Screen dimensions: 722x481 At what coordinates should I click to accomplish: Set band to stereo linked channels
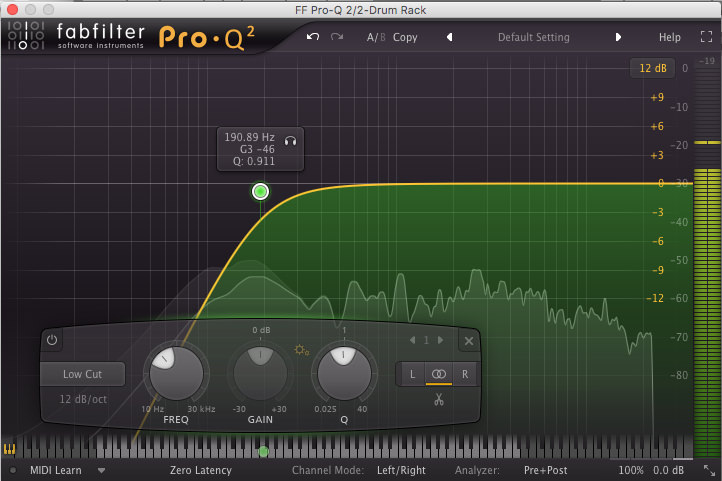[438, 374]
